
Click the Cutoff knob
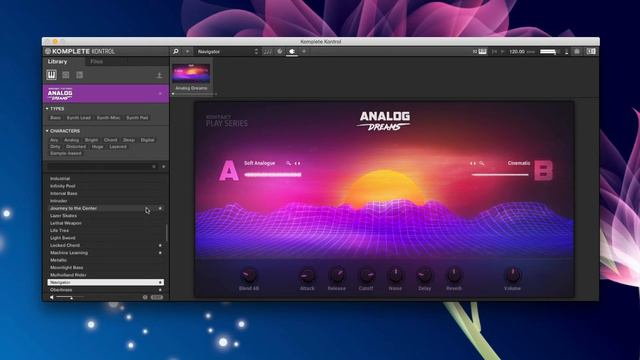(x=366, y=276)
